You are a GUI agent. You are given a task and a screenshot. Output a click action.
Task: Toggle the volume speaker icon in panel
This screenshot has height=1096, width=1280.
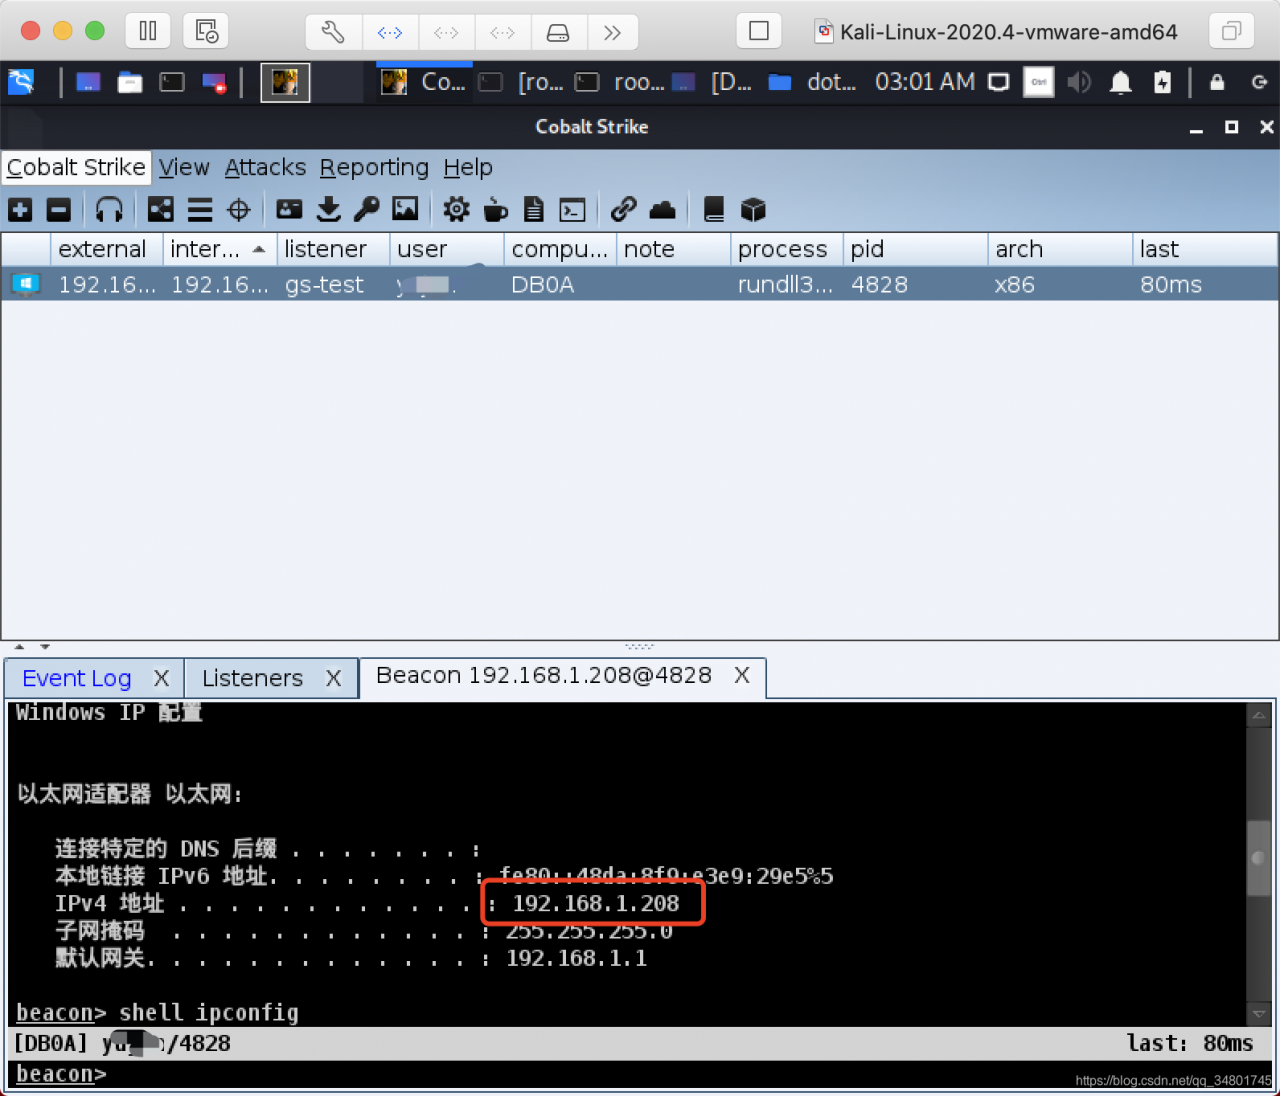(1079, 82)
